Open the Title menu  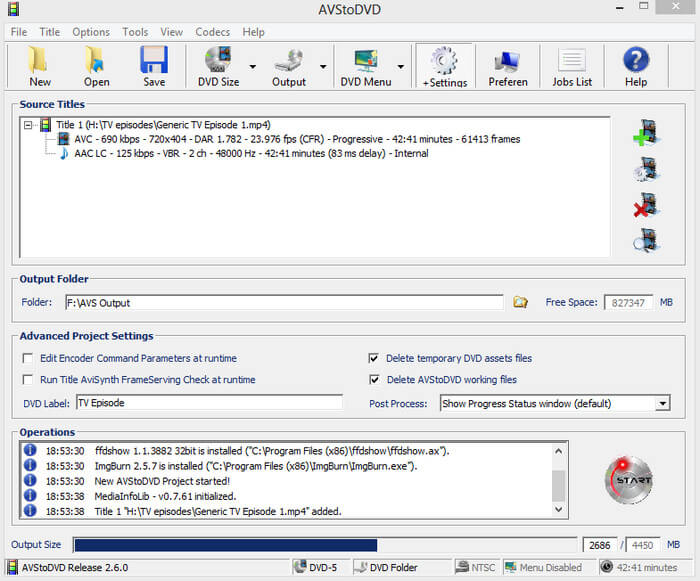[50, 32]
